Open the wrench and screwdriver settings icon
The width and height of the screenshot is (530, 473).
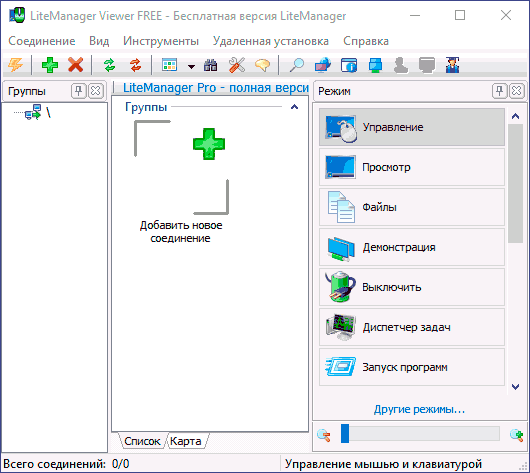pos(237,65)
